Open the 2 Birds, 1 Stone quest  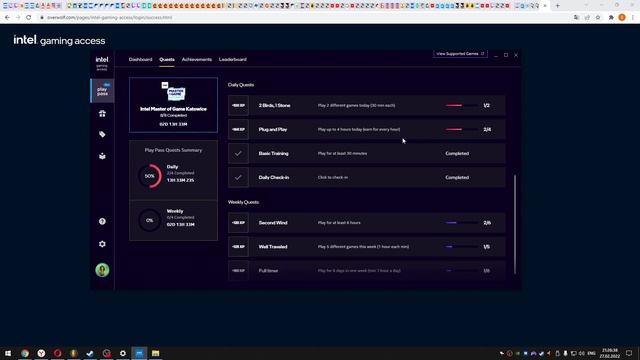coord(367,105)
